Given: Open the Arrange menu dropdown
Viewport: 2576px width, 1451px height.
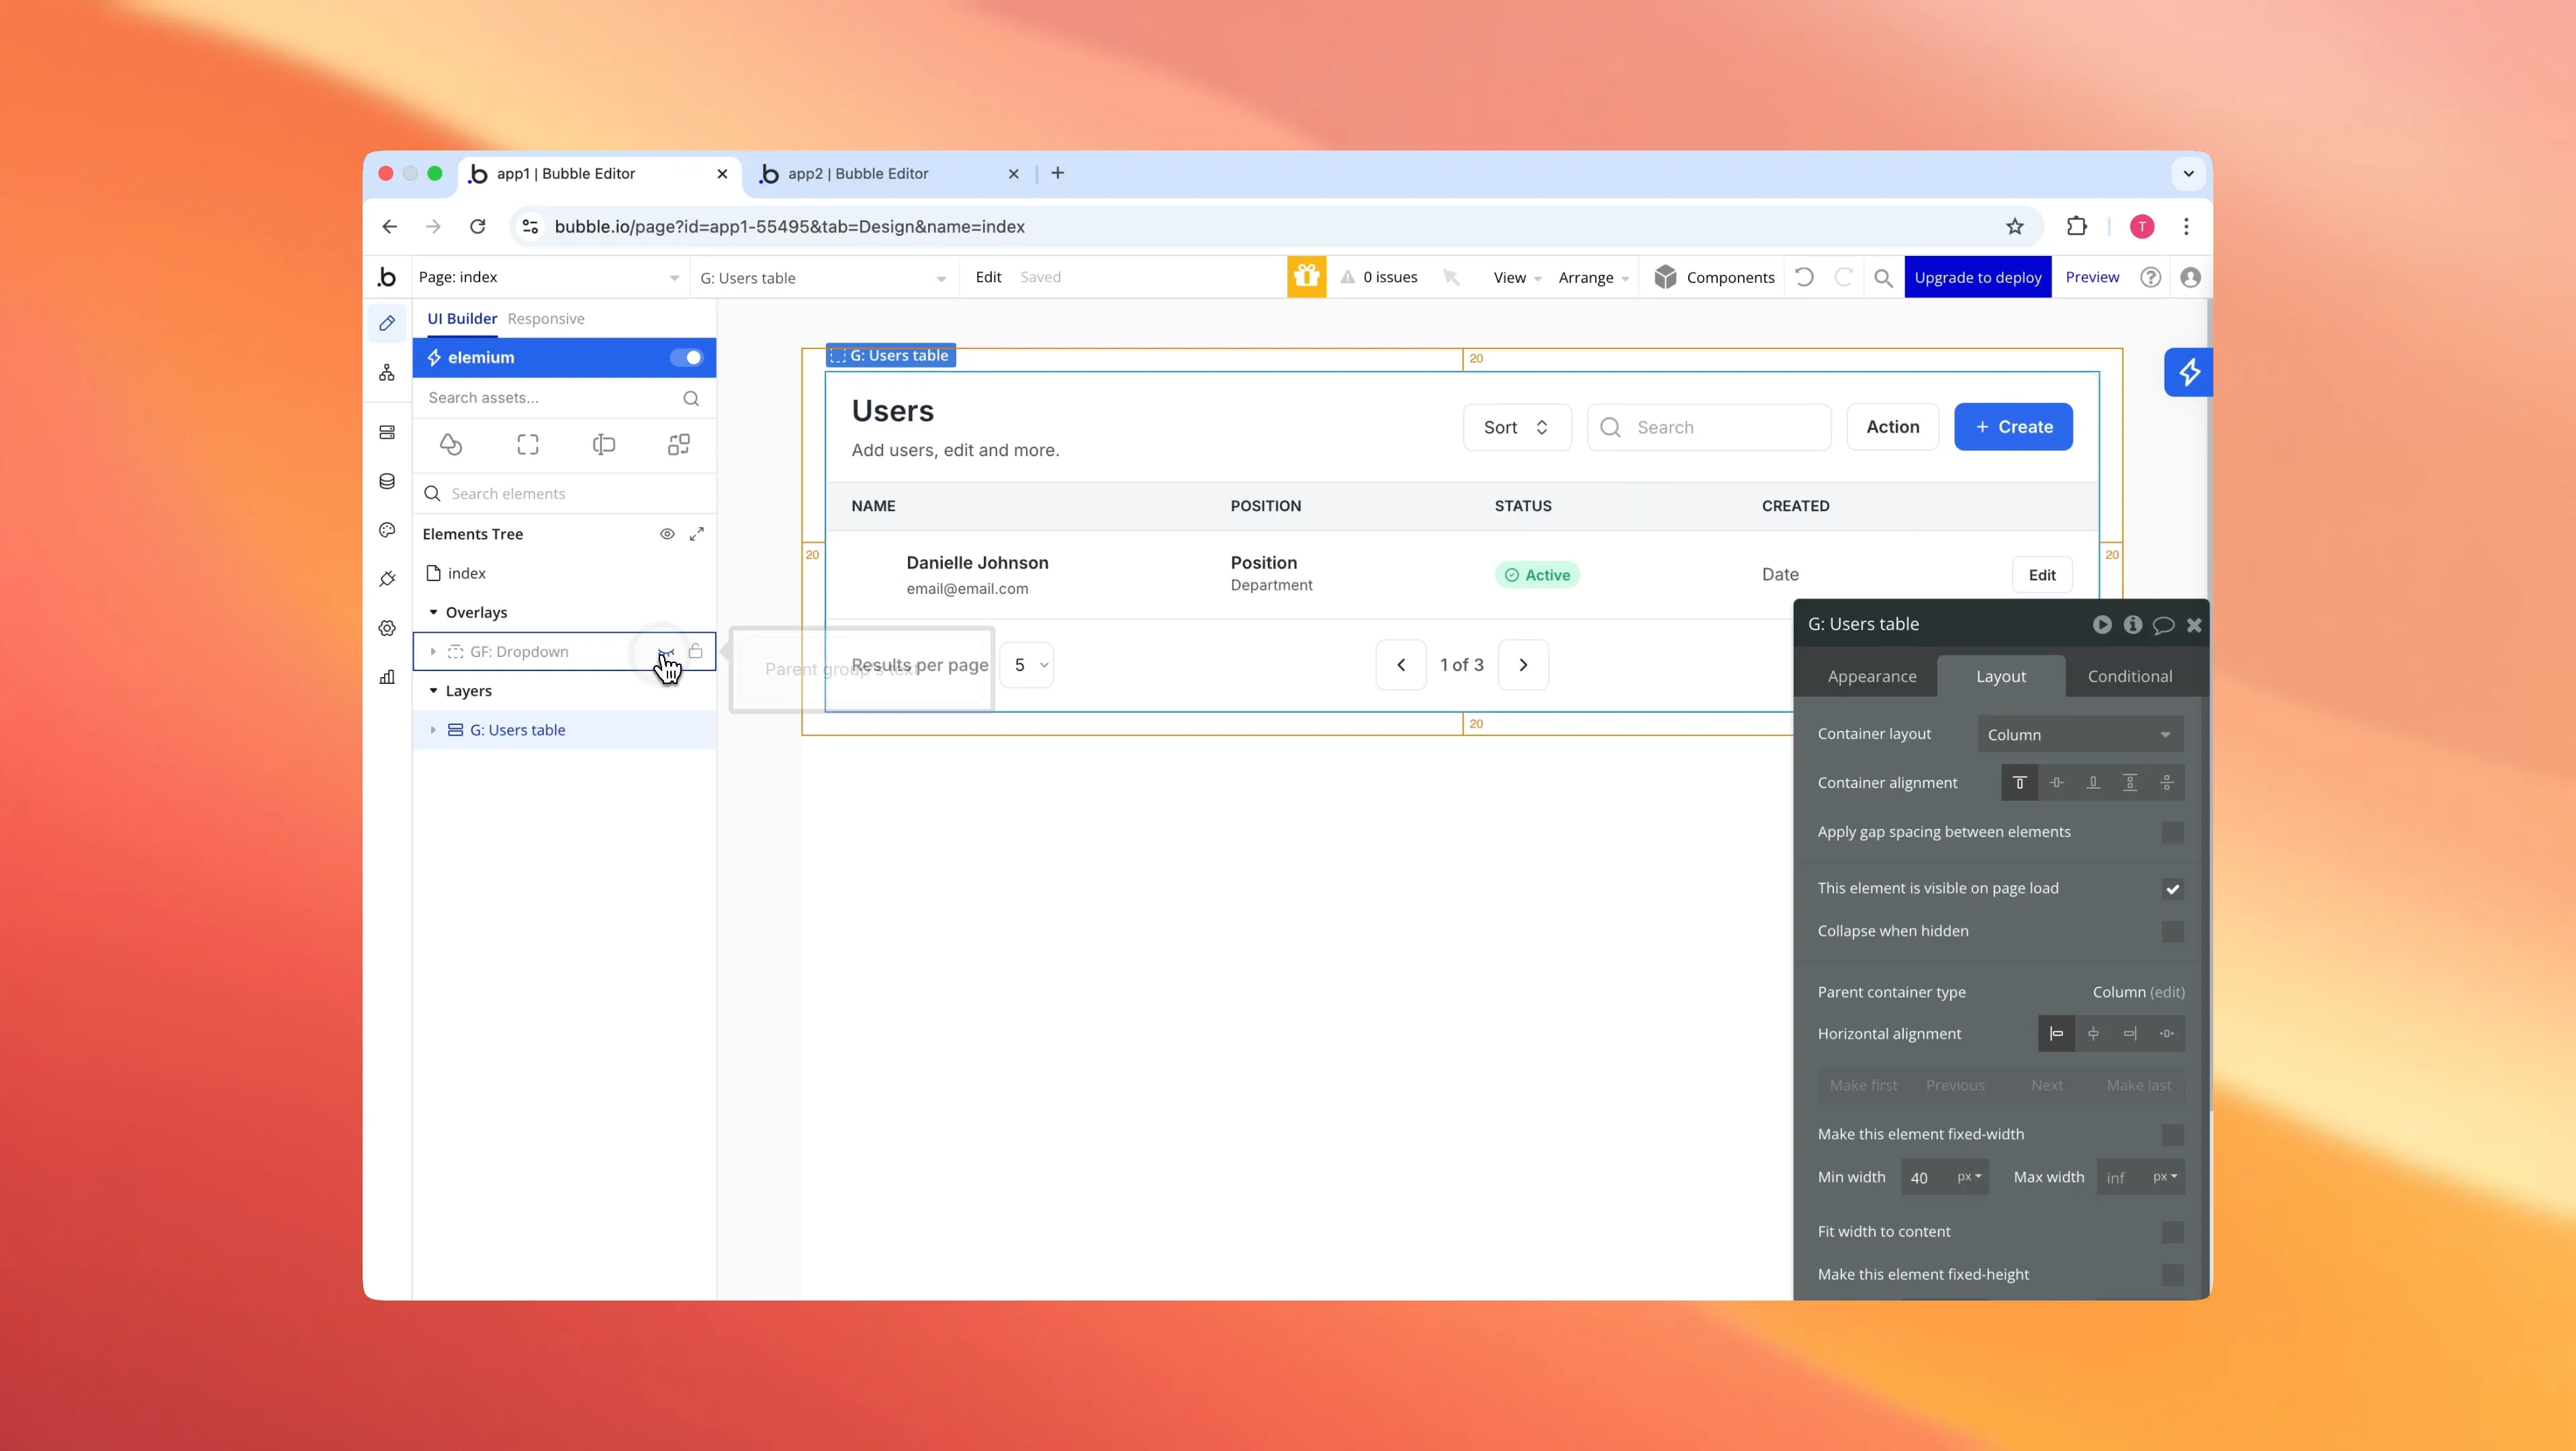Looking at the screenshot, I should 1593,278.
